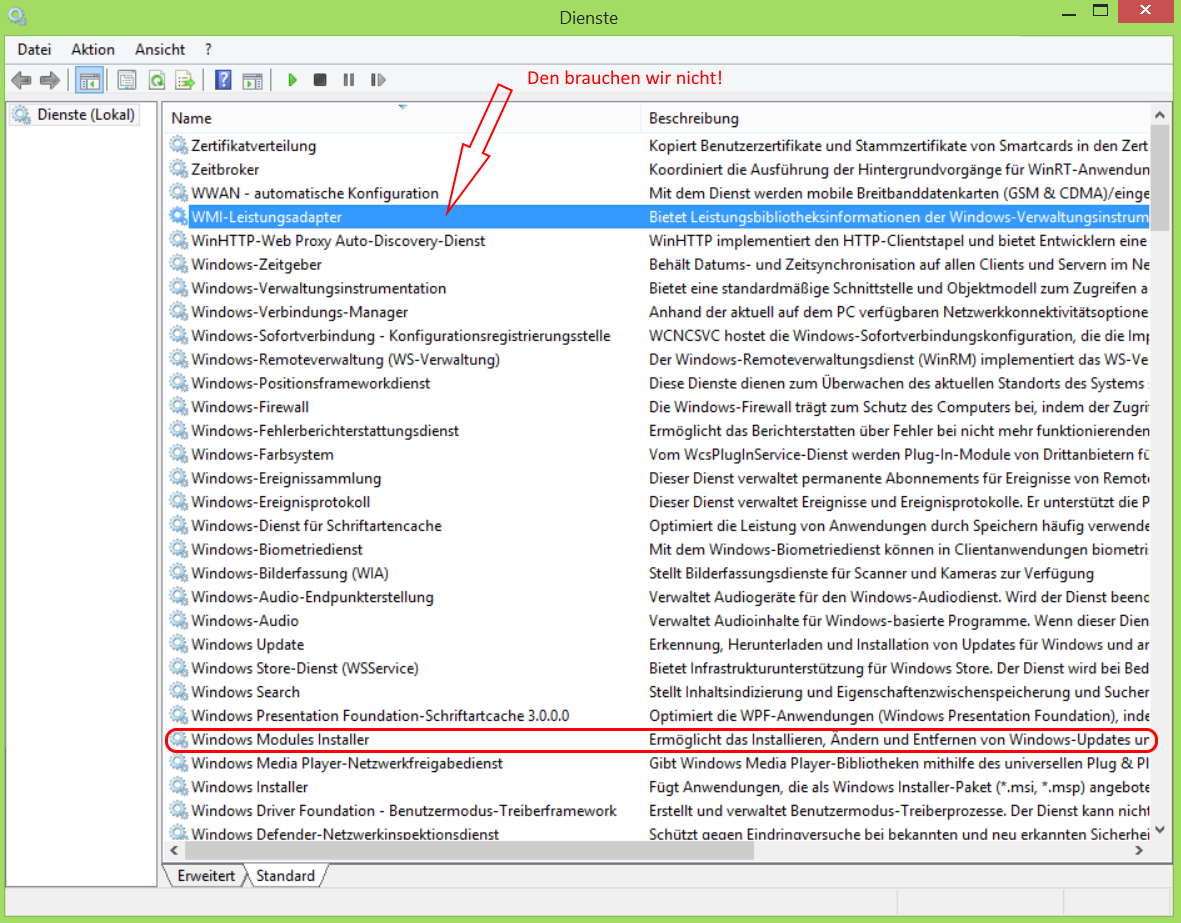Click the gear icon beside Windows Installer
This screenshot has height=923, width=1181.
point(178,787)
